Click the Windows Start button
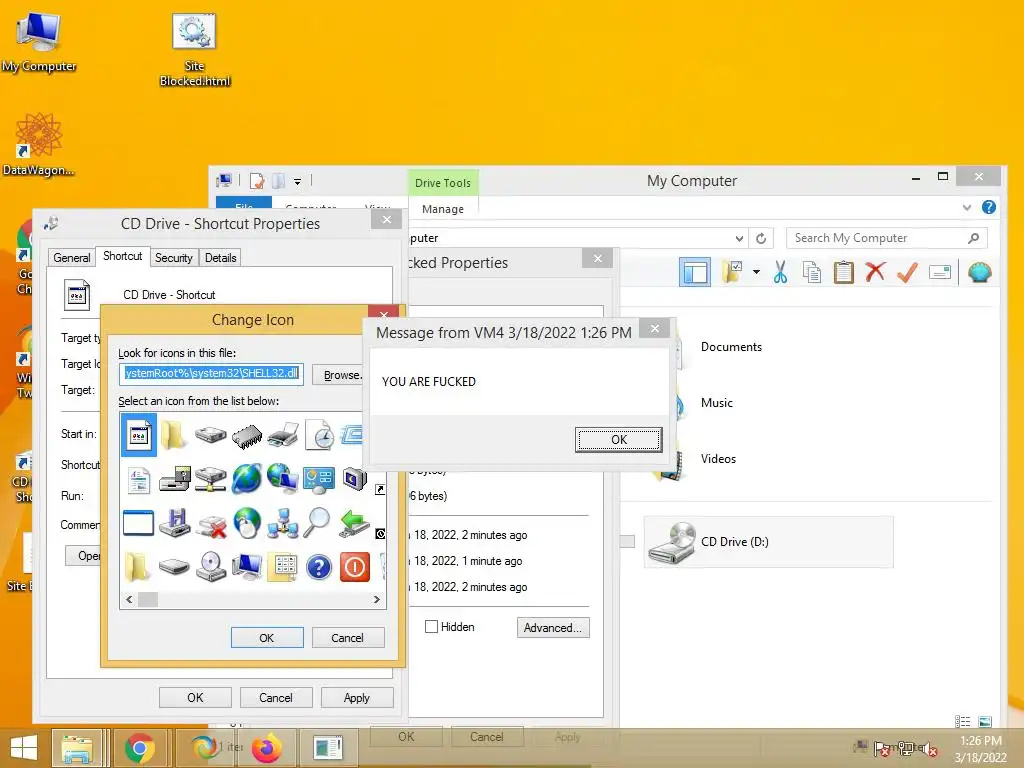The height and width of the screenshot is (768, 1024). (24, 748)
